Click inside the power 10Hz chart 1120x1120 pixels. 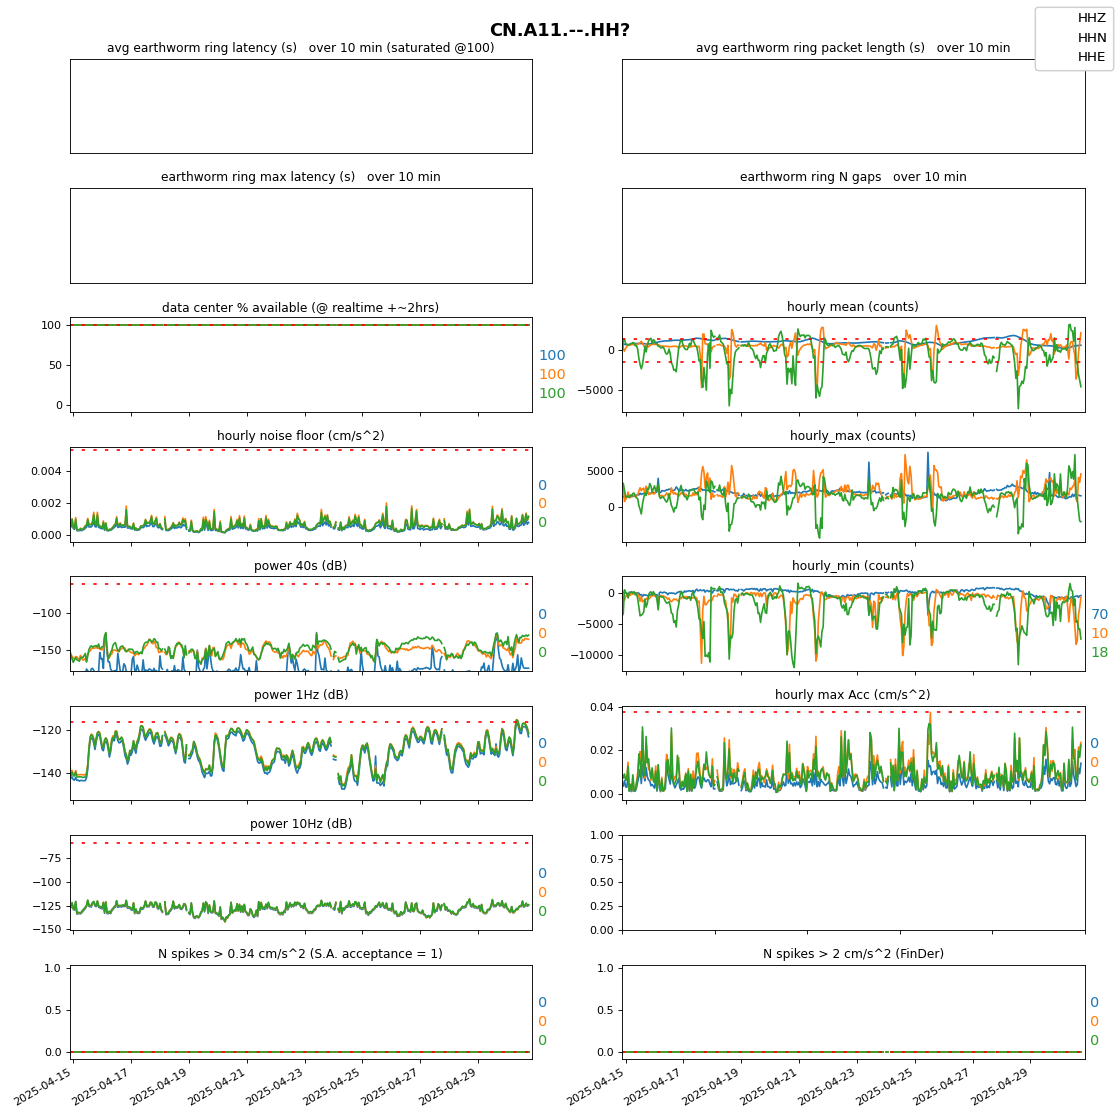(301, 882)
